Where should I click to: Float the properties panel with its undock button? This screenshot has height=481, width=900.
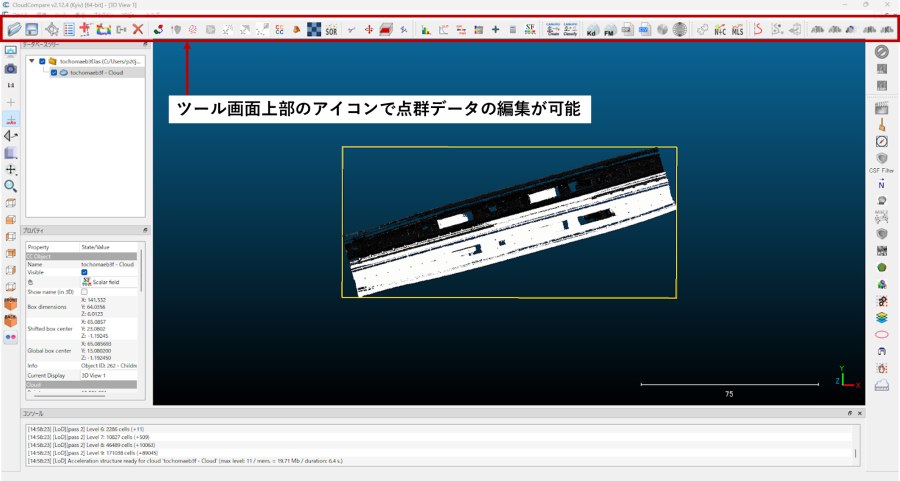[x=145, y=230]
